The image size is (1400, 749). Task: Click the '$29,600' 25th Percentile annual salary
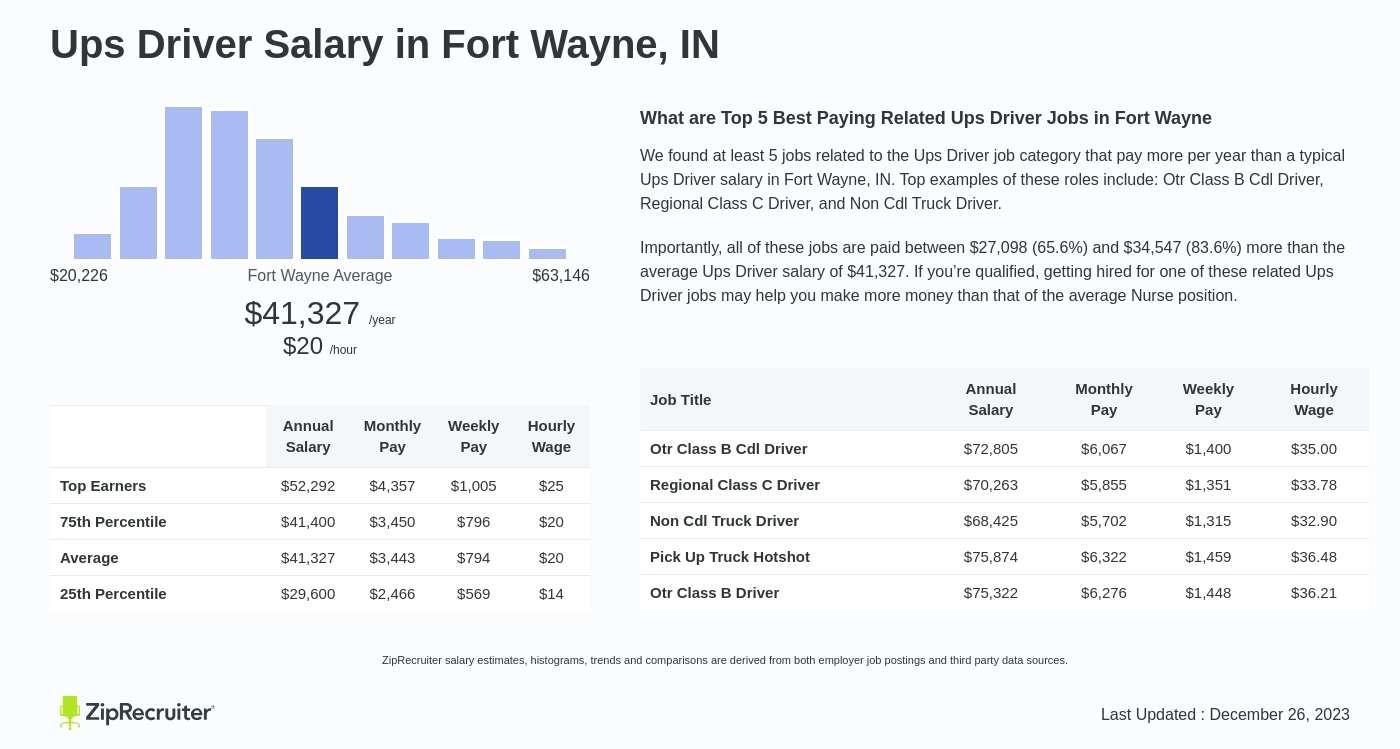pyautogui.click(x=308, y=593)
